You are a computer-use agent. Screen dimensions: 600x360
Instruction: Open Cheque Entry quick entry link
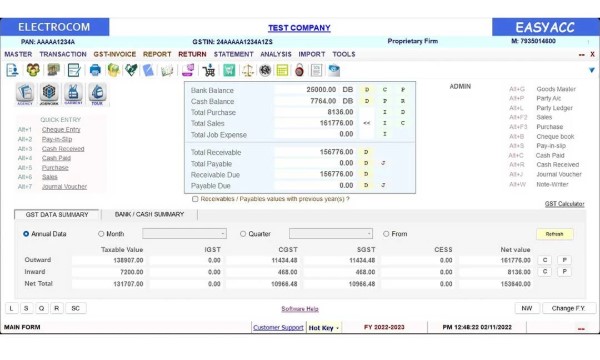point(61,130)
